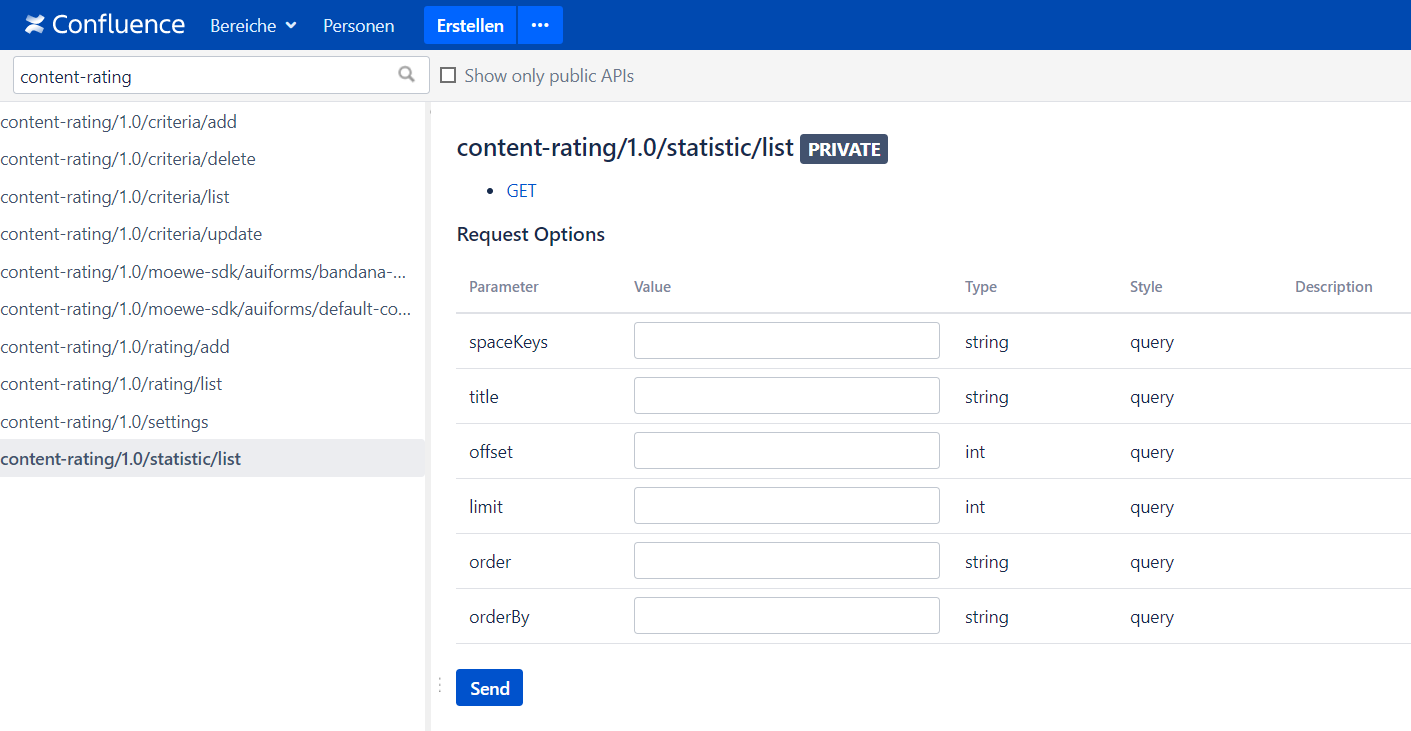Click the Confluence logo icon

coord(35,25)
